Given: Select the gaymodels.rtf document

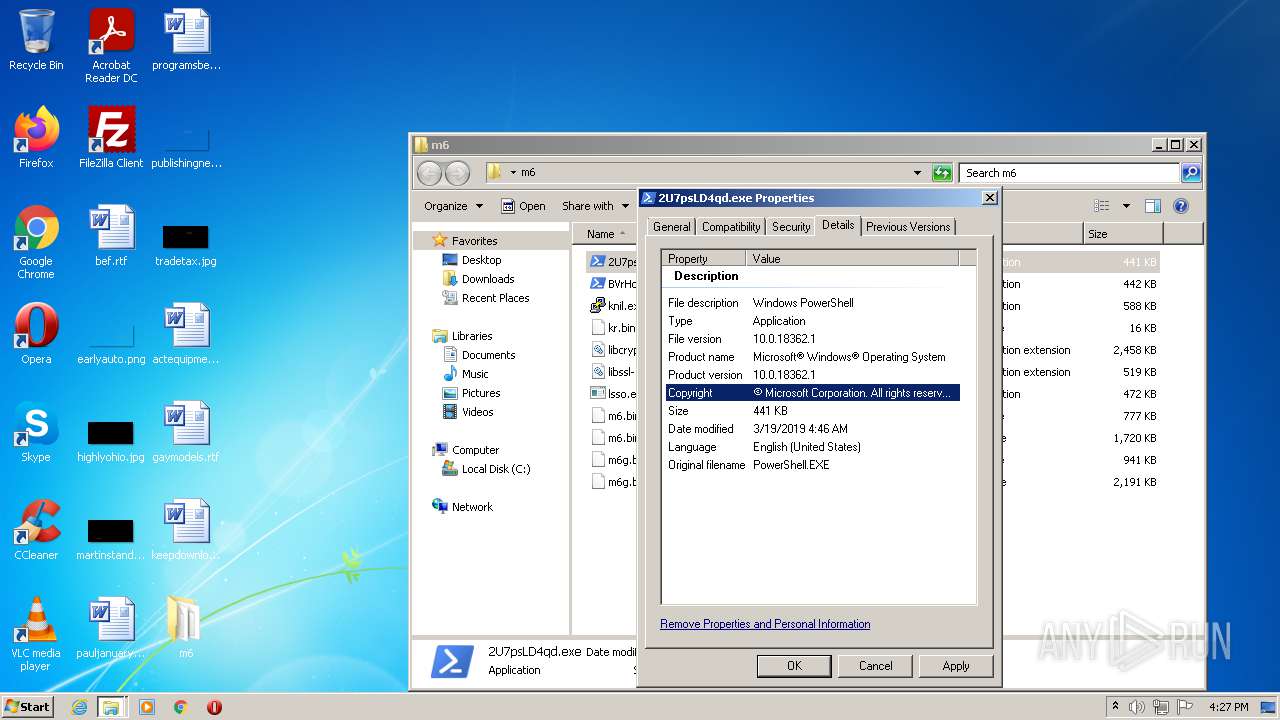Looking at the screenshot, I should 186,432.
